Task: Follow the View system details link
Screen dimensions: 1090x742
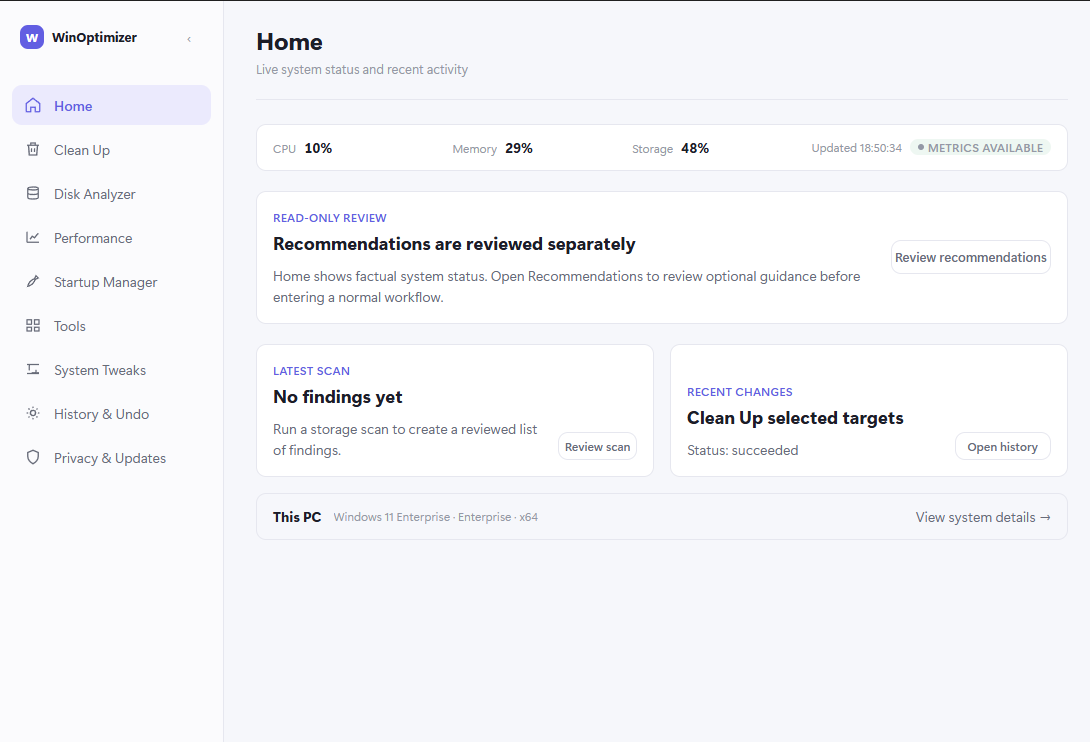Action: tap(983, 517)
